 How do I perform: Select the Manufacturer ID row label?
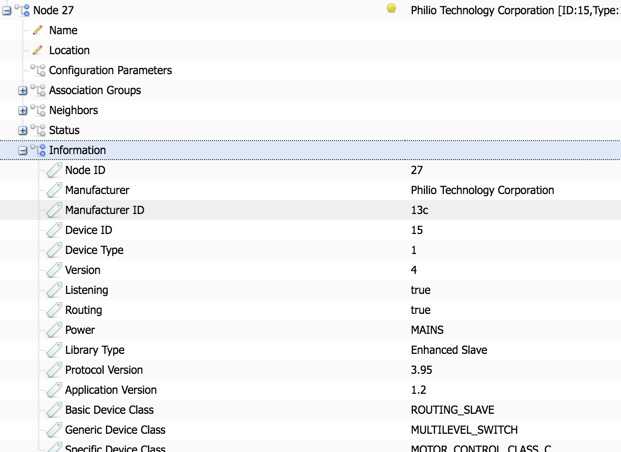point(105,210)
